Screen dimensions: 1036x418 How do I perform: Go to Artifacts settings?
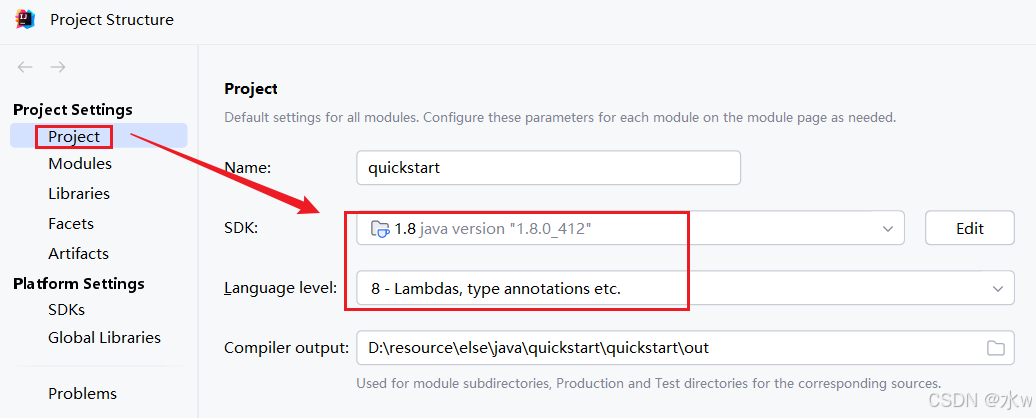coord(78,254)
